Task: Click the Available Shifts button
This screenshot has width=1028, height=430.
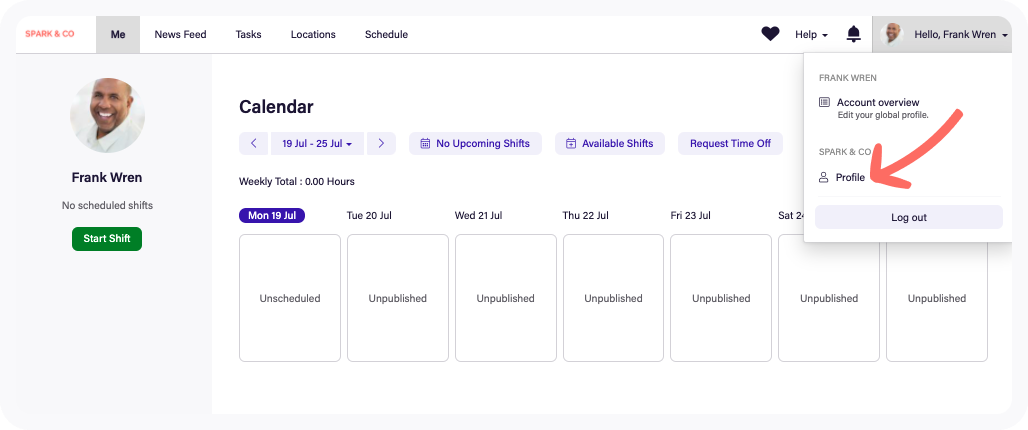Action: [x=610, y=143]
